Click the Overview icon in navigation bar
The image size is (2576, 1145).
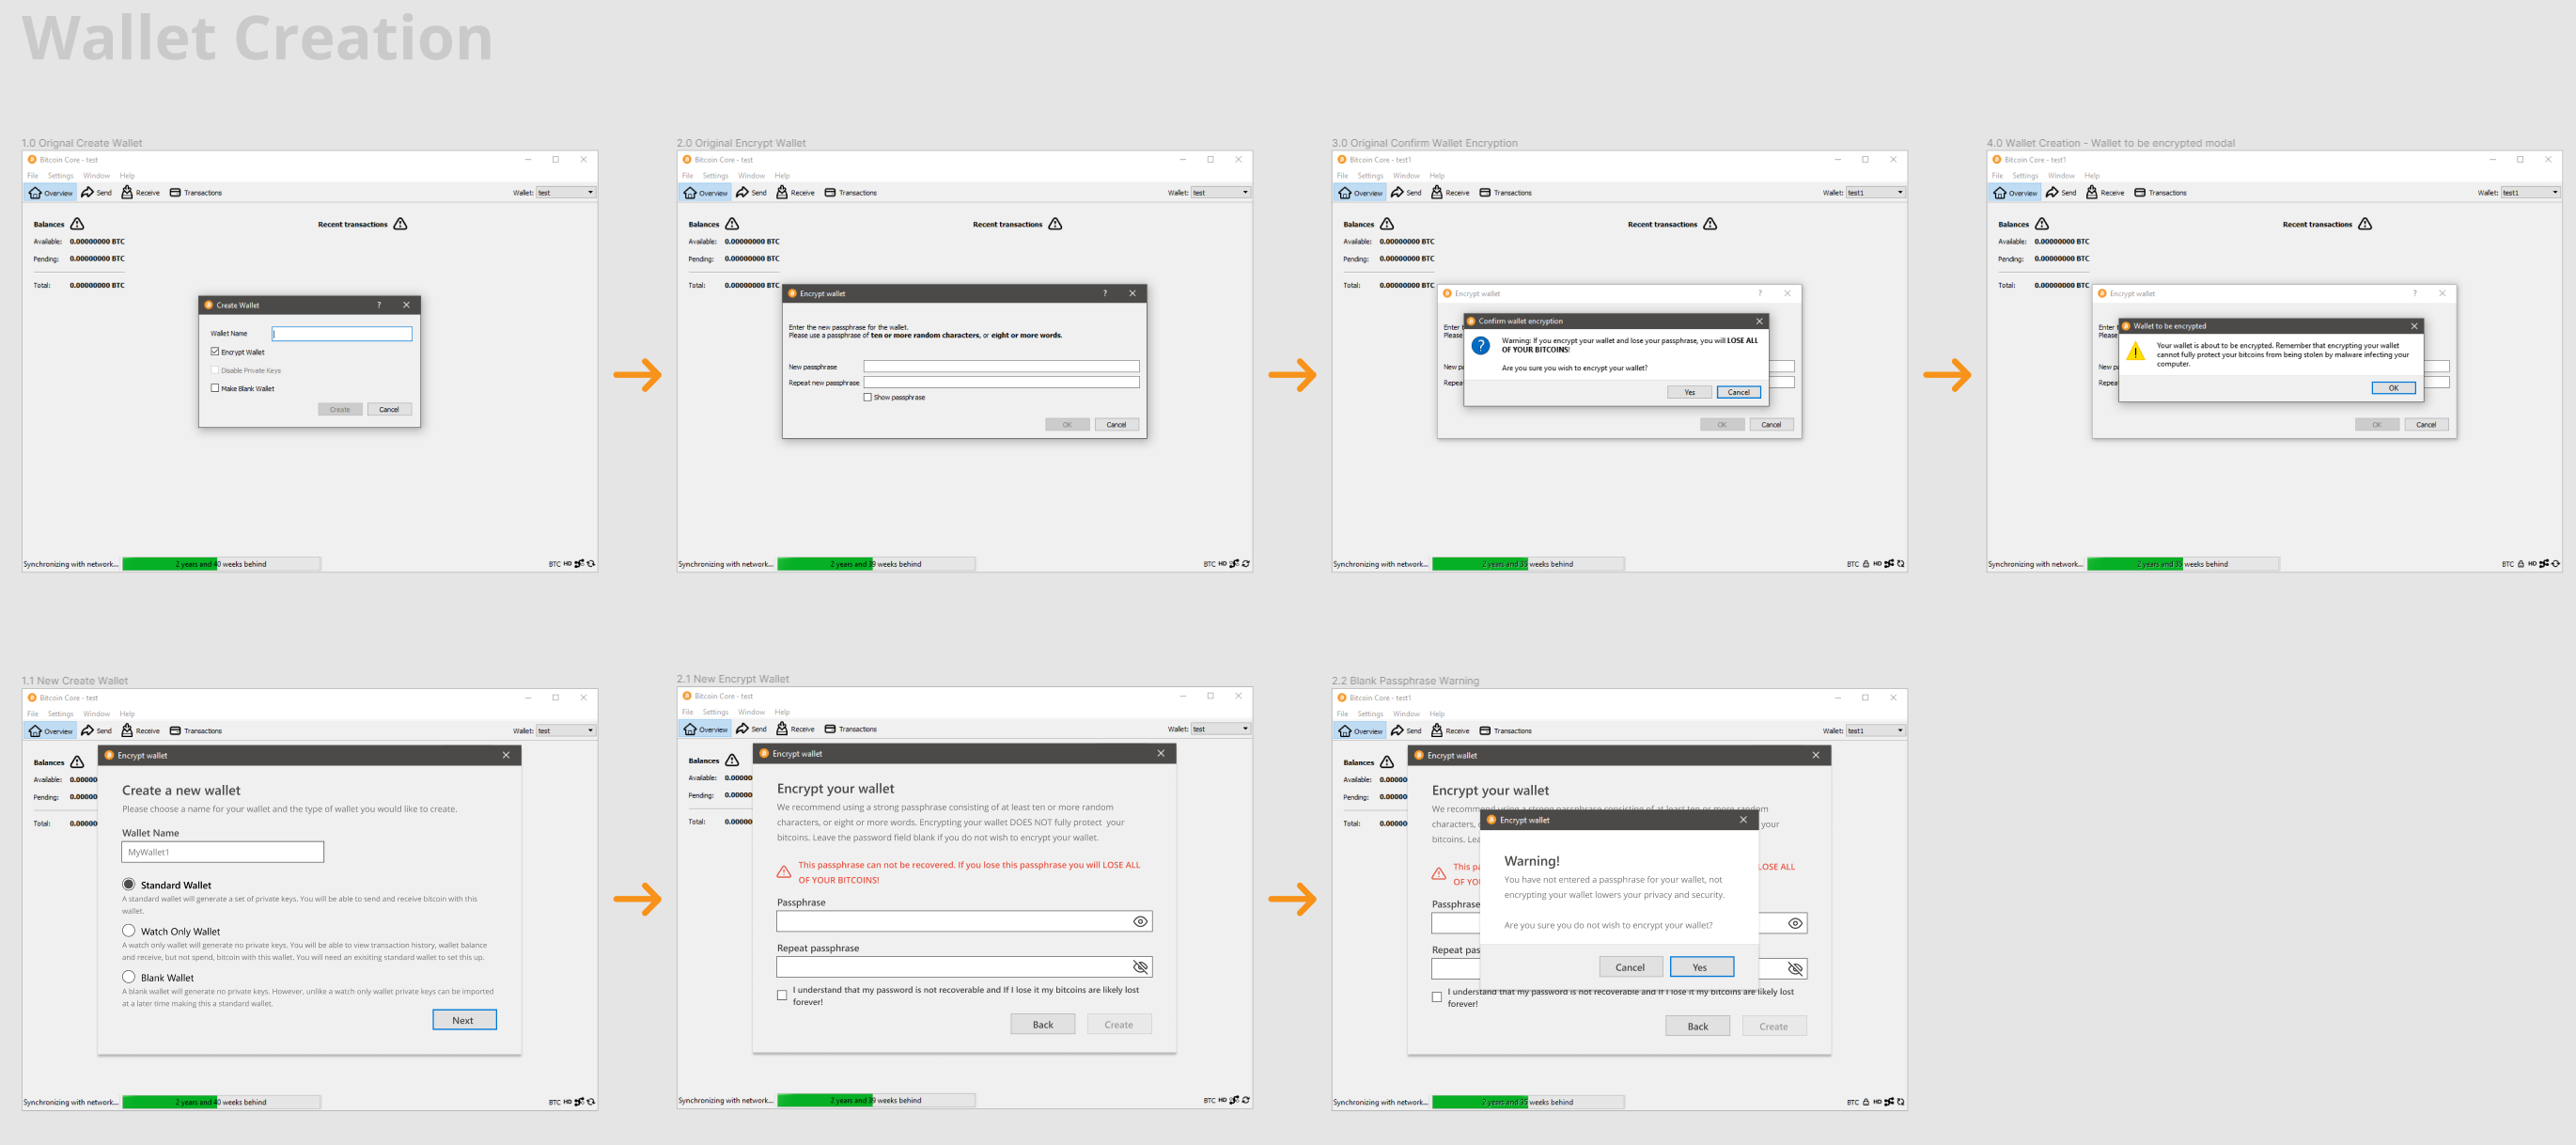[x=51, y=192]
